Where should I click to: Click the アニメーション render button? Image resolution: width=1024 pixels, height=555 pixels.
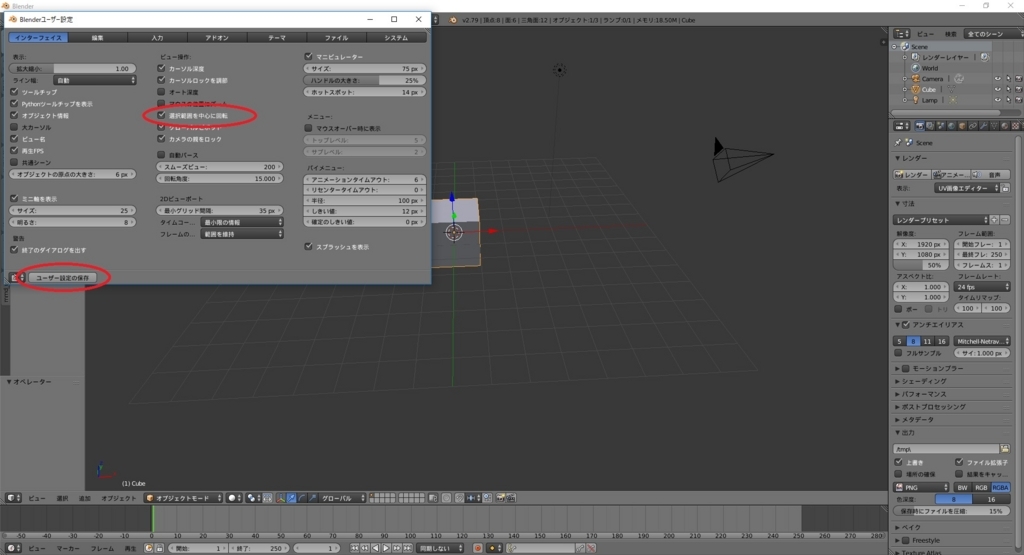pos(951,174)
